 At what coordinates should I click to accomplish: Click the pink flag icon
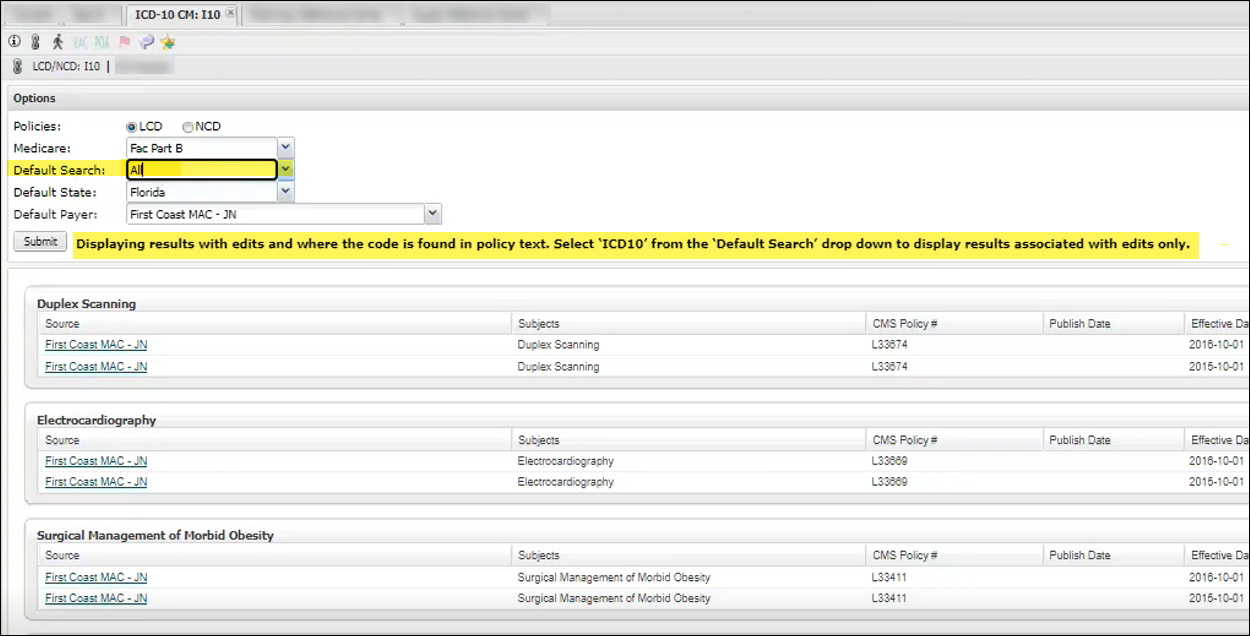click(x=125, y=42)
